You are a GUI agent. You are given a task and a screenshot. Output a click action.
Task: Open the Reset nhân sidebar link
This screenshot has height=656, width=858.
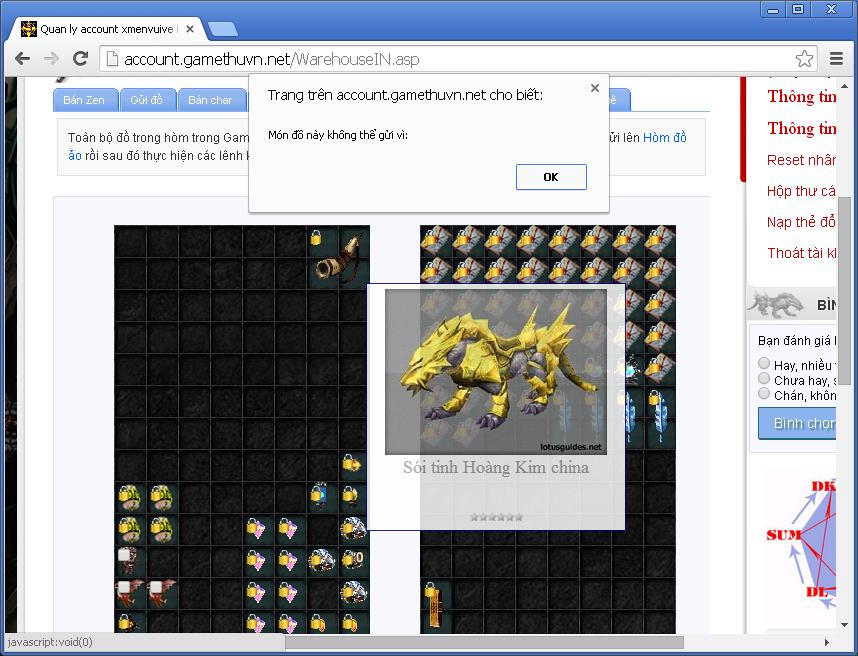pos(801,160)
